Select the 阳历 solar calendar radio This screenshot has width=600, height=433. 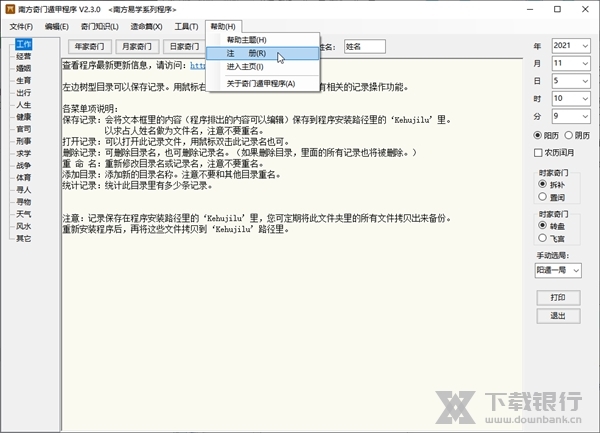[x=538, y=135]
